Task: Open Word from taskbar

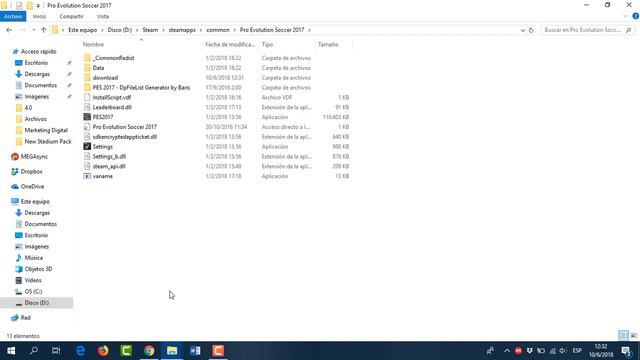Action: pos(195,351)
